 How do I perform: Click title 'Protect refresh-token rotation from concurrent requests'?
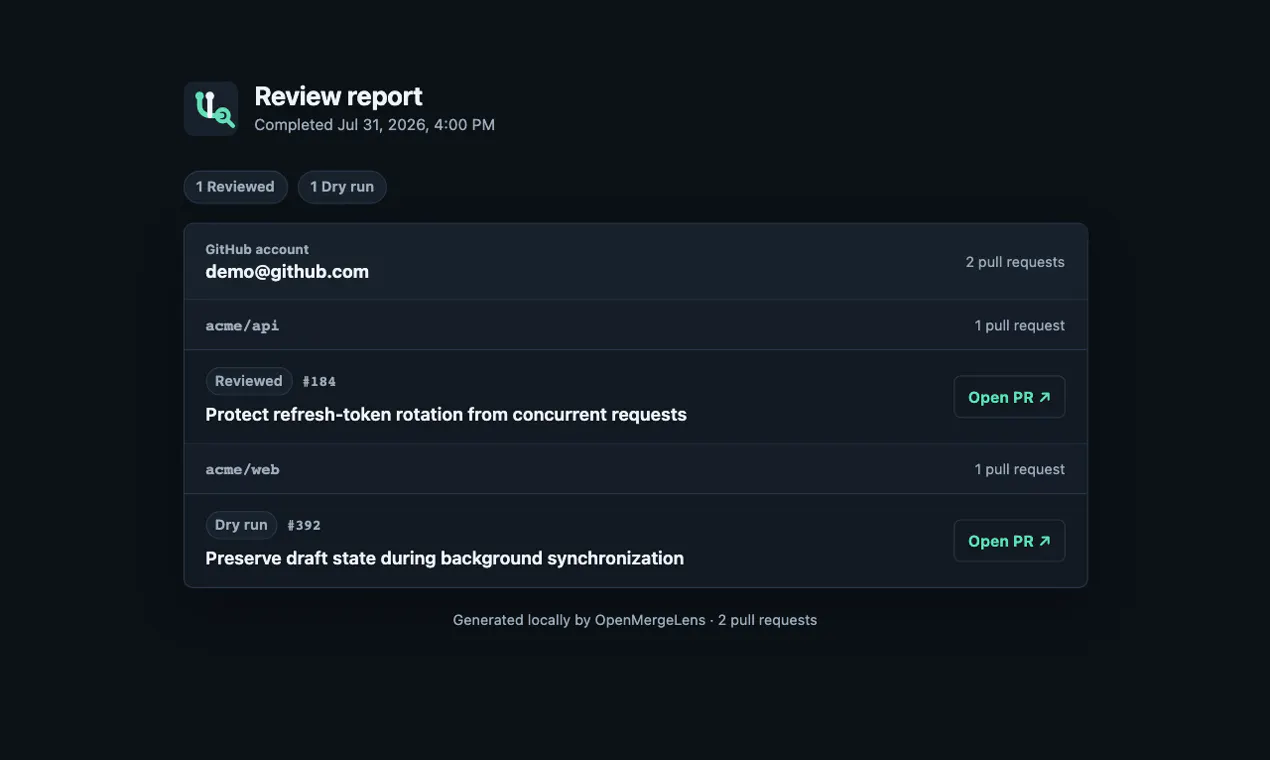point(446,414)
